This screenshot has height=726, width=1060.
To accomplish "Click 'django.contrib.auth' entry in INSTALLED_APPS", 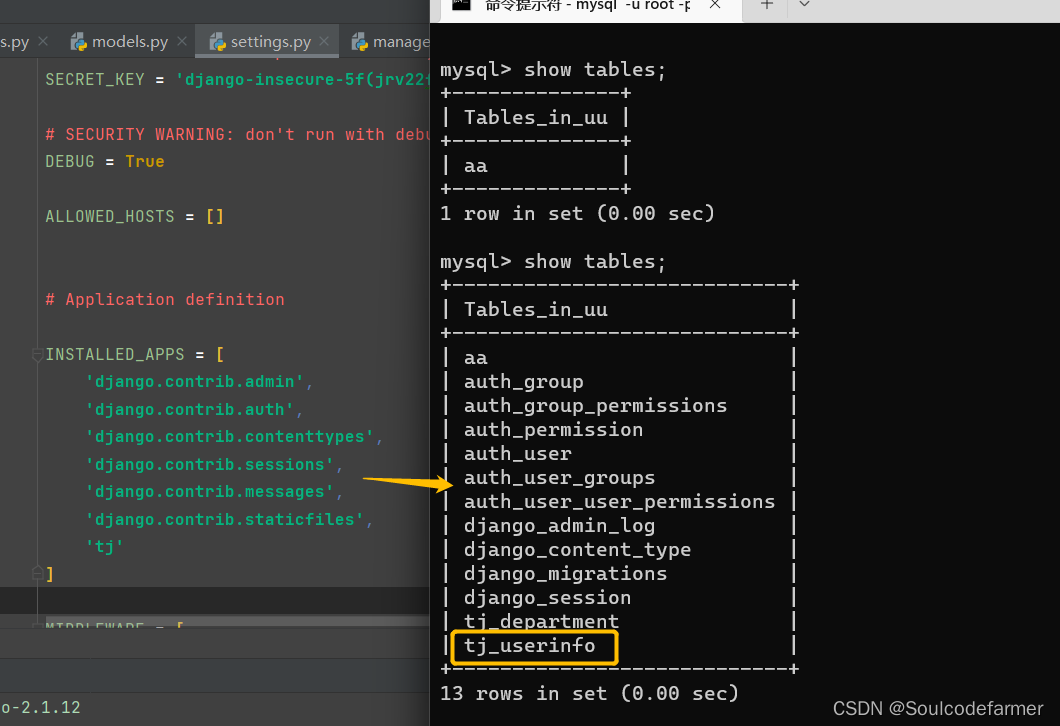I will [189, 410].
